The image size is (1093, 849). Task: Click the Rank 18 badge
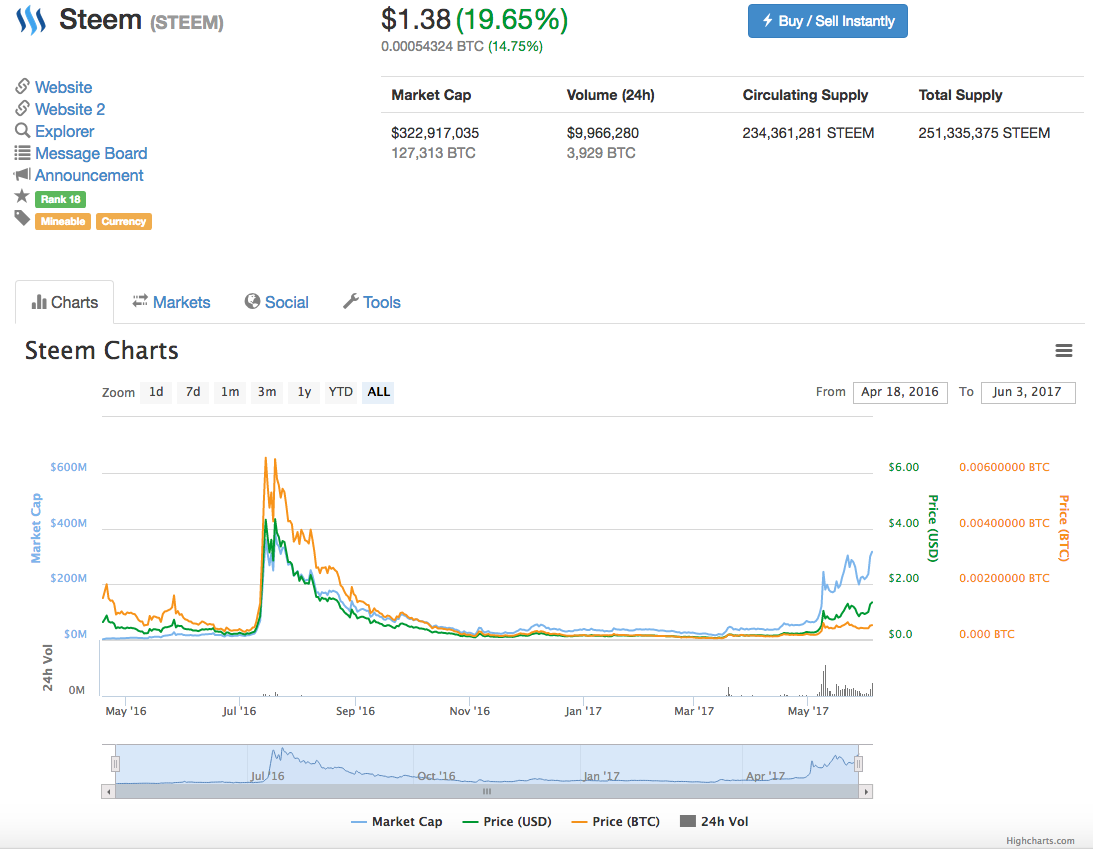coord(61,199)
